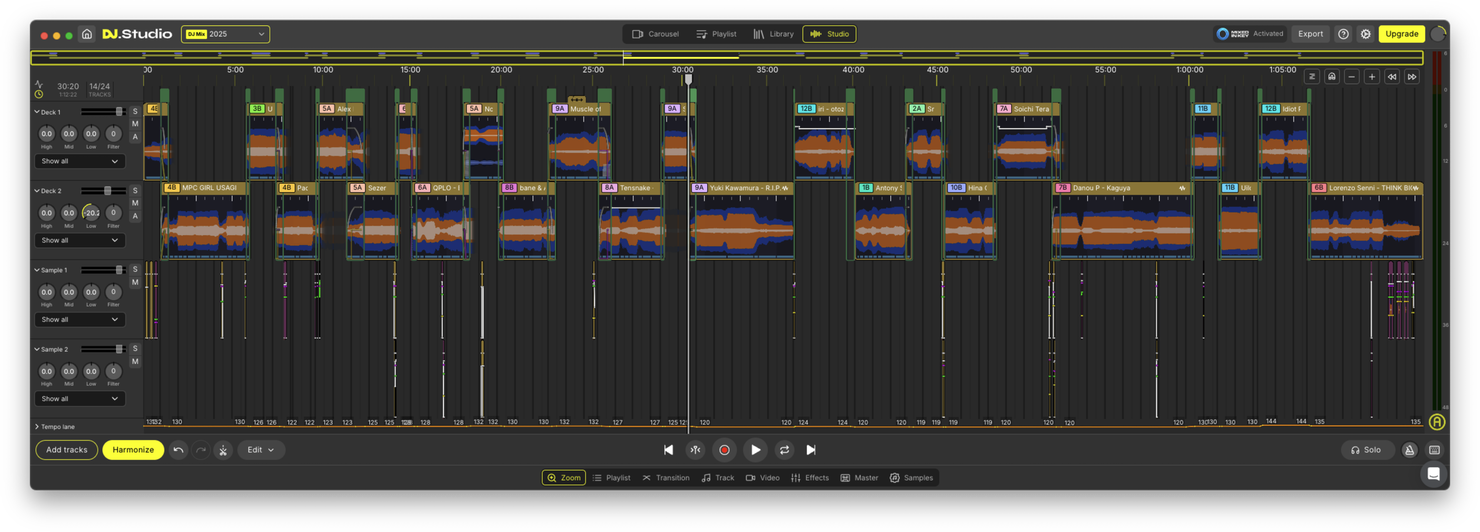Solo Deck 1 with the S button

pos(135,112)
